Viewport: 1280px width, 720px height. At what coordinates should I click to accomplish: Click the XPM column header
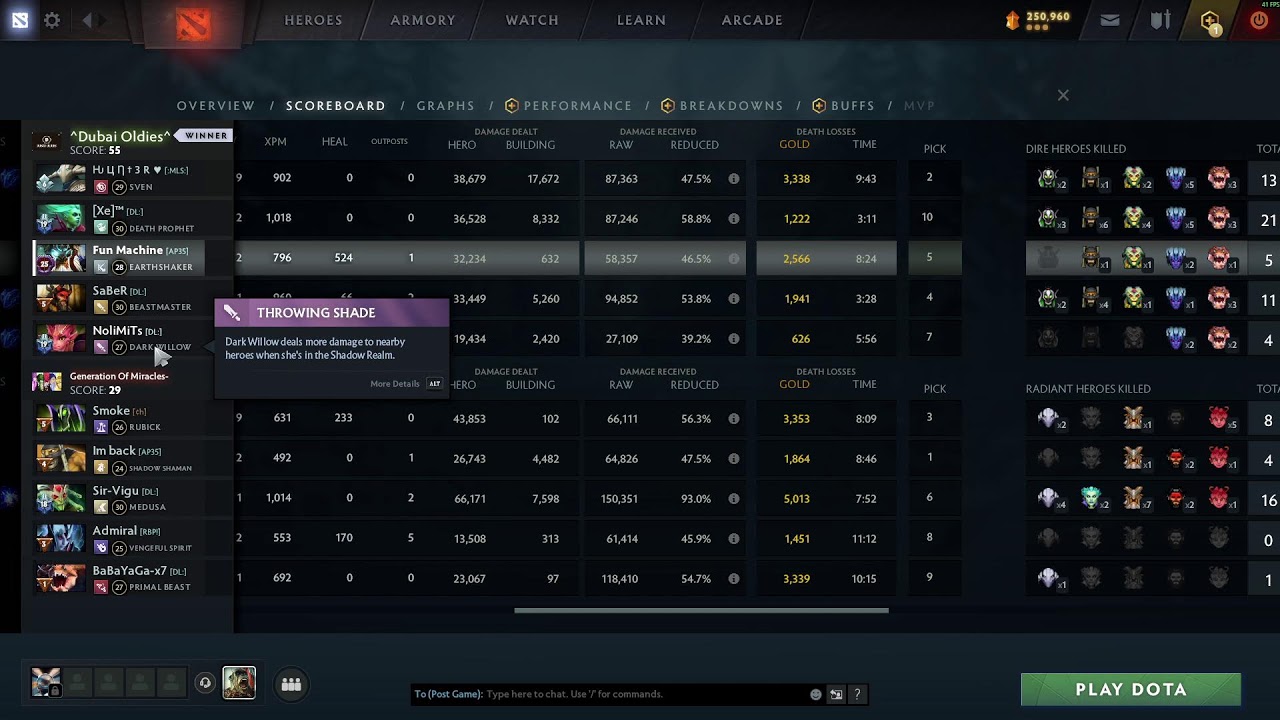point(276,142)
